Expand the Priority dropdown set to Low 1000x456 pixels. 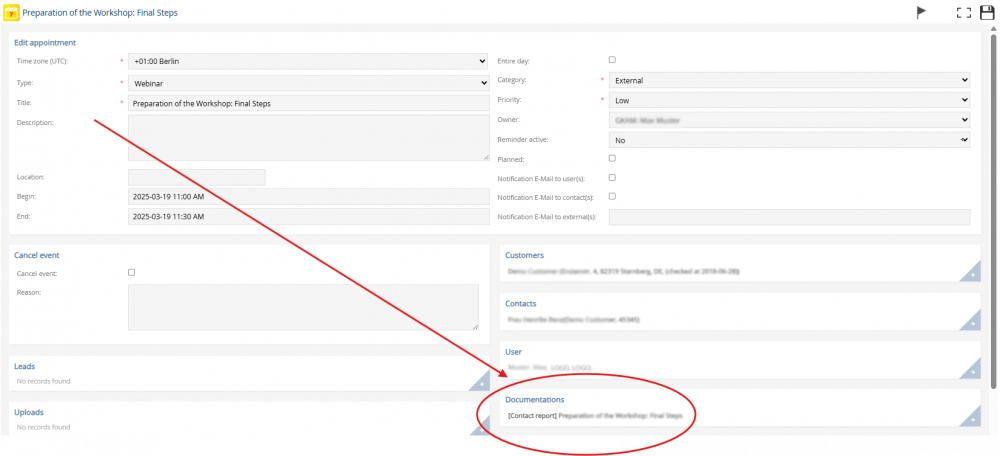(789, 100)
